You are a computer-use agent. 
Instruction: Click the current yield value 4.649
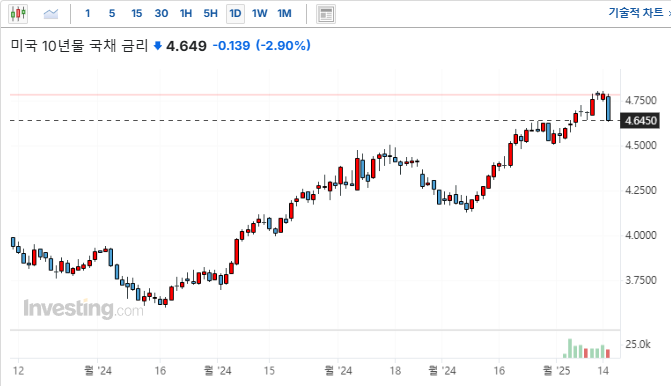(186, 46)
